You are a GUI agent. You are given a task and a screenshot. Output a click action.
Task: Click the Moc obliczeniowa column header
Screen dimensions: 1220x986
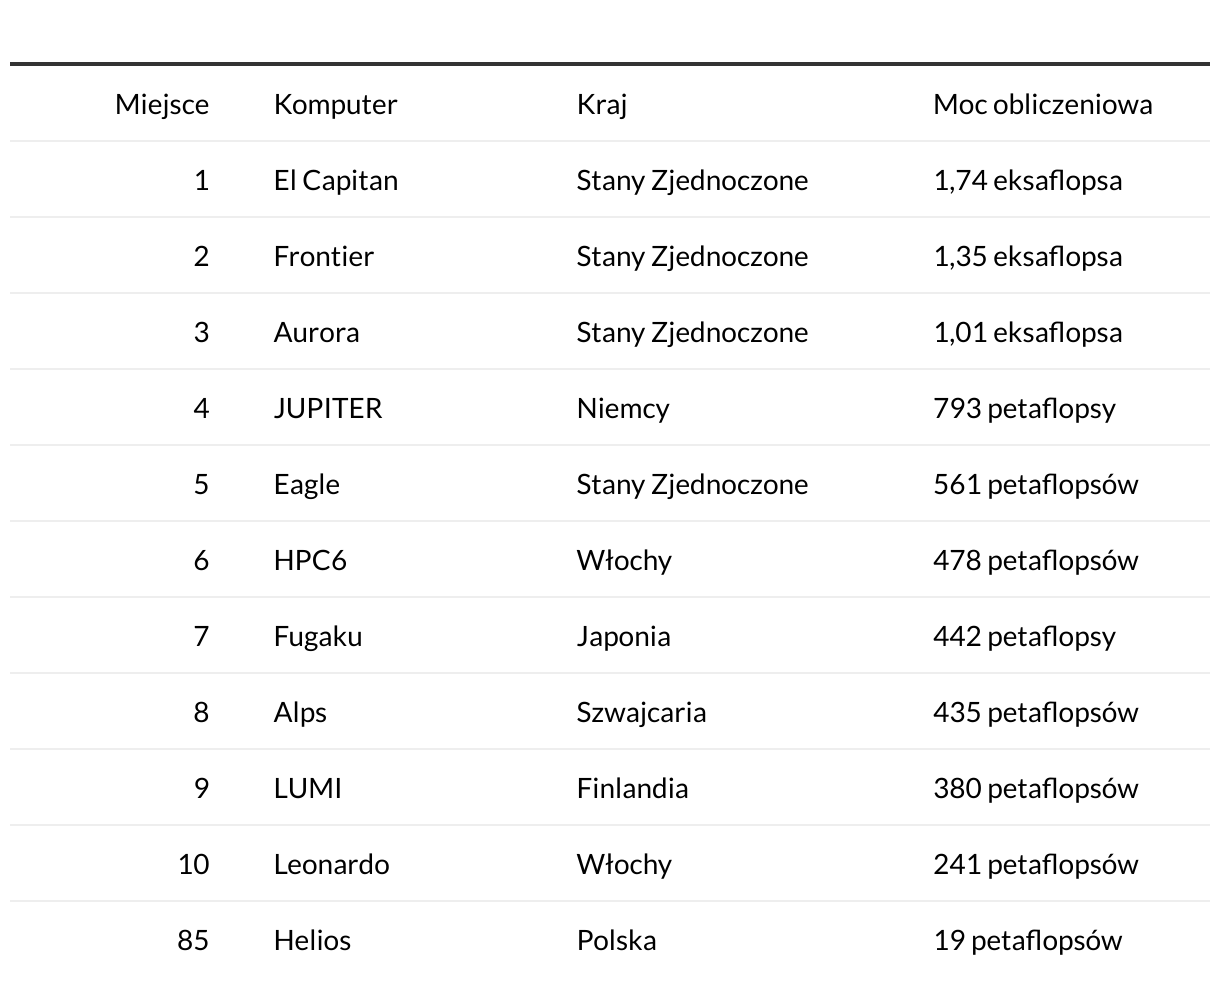tap(1042, 104)
